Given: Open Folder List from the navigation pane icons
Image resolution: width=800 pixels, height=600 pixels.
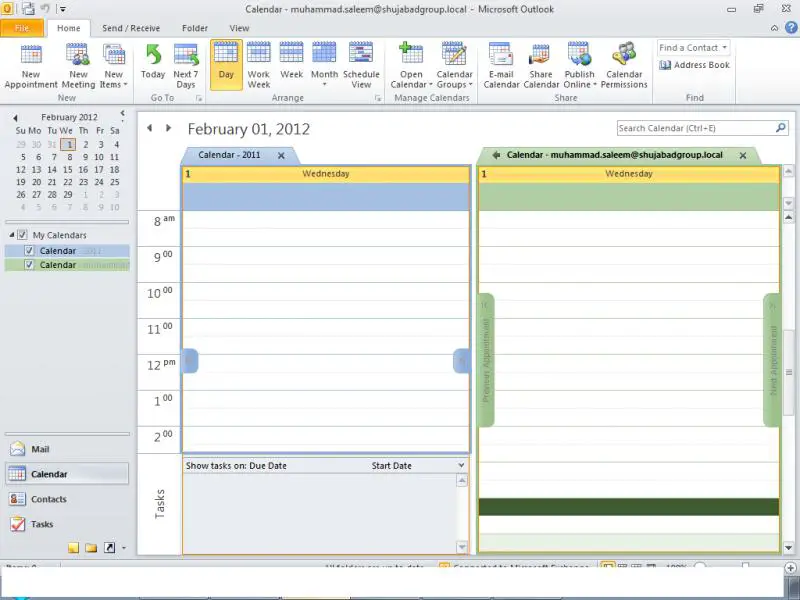Looking at the screenshot, I should [x=91, y=548].
